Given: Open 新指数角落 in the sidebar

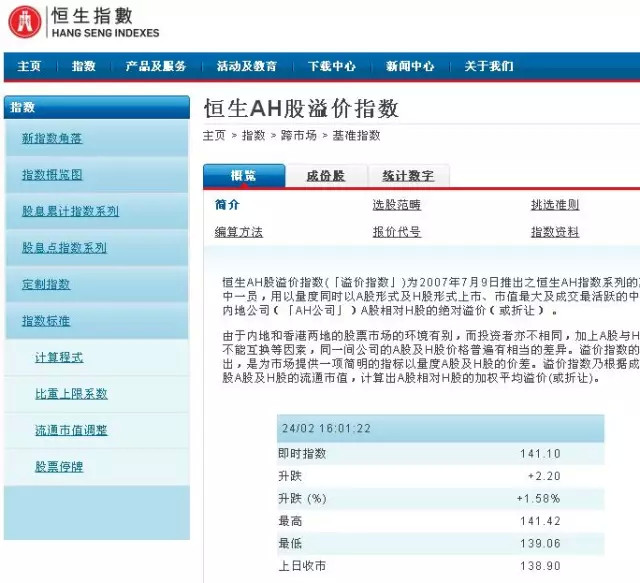Looking at the screenshot, I should point(52,138).
